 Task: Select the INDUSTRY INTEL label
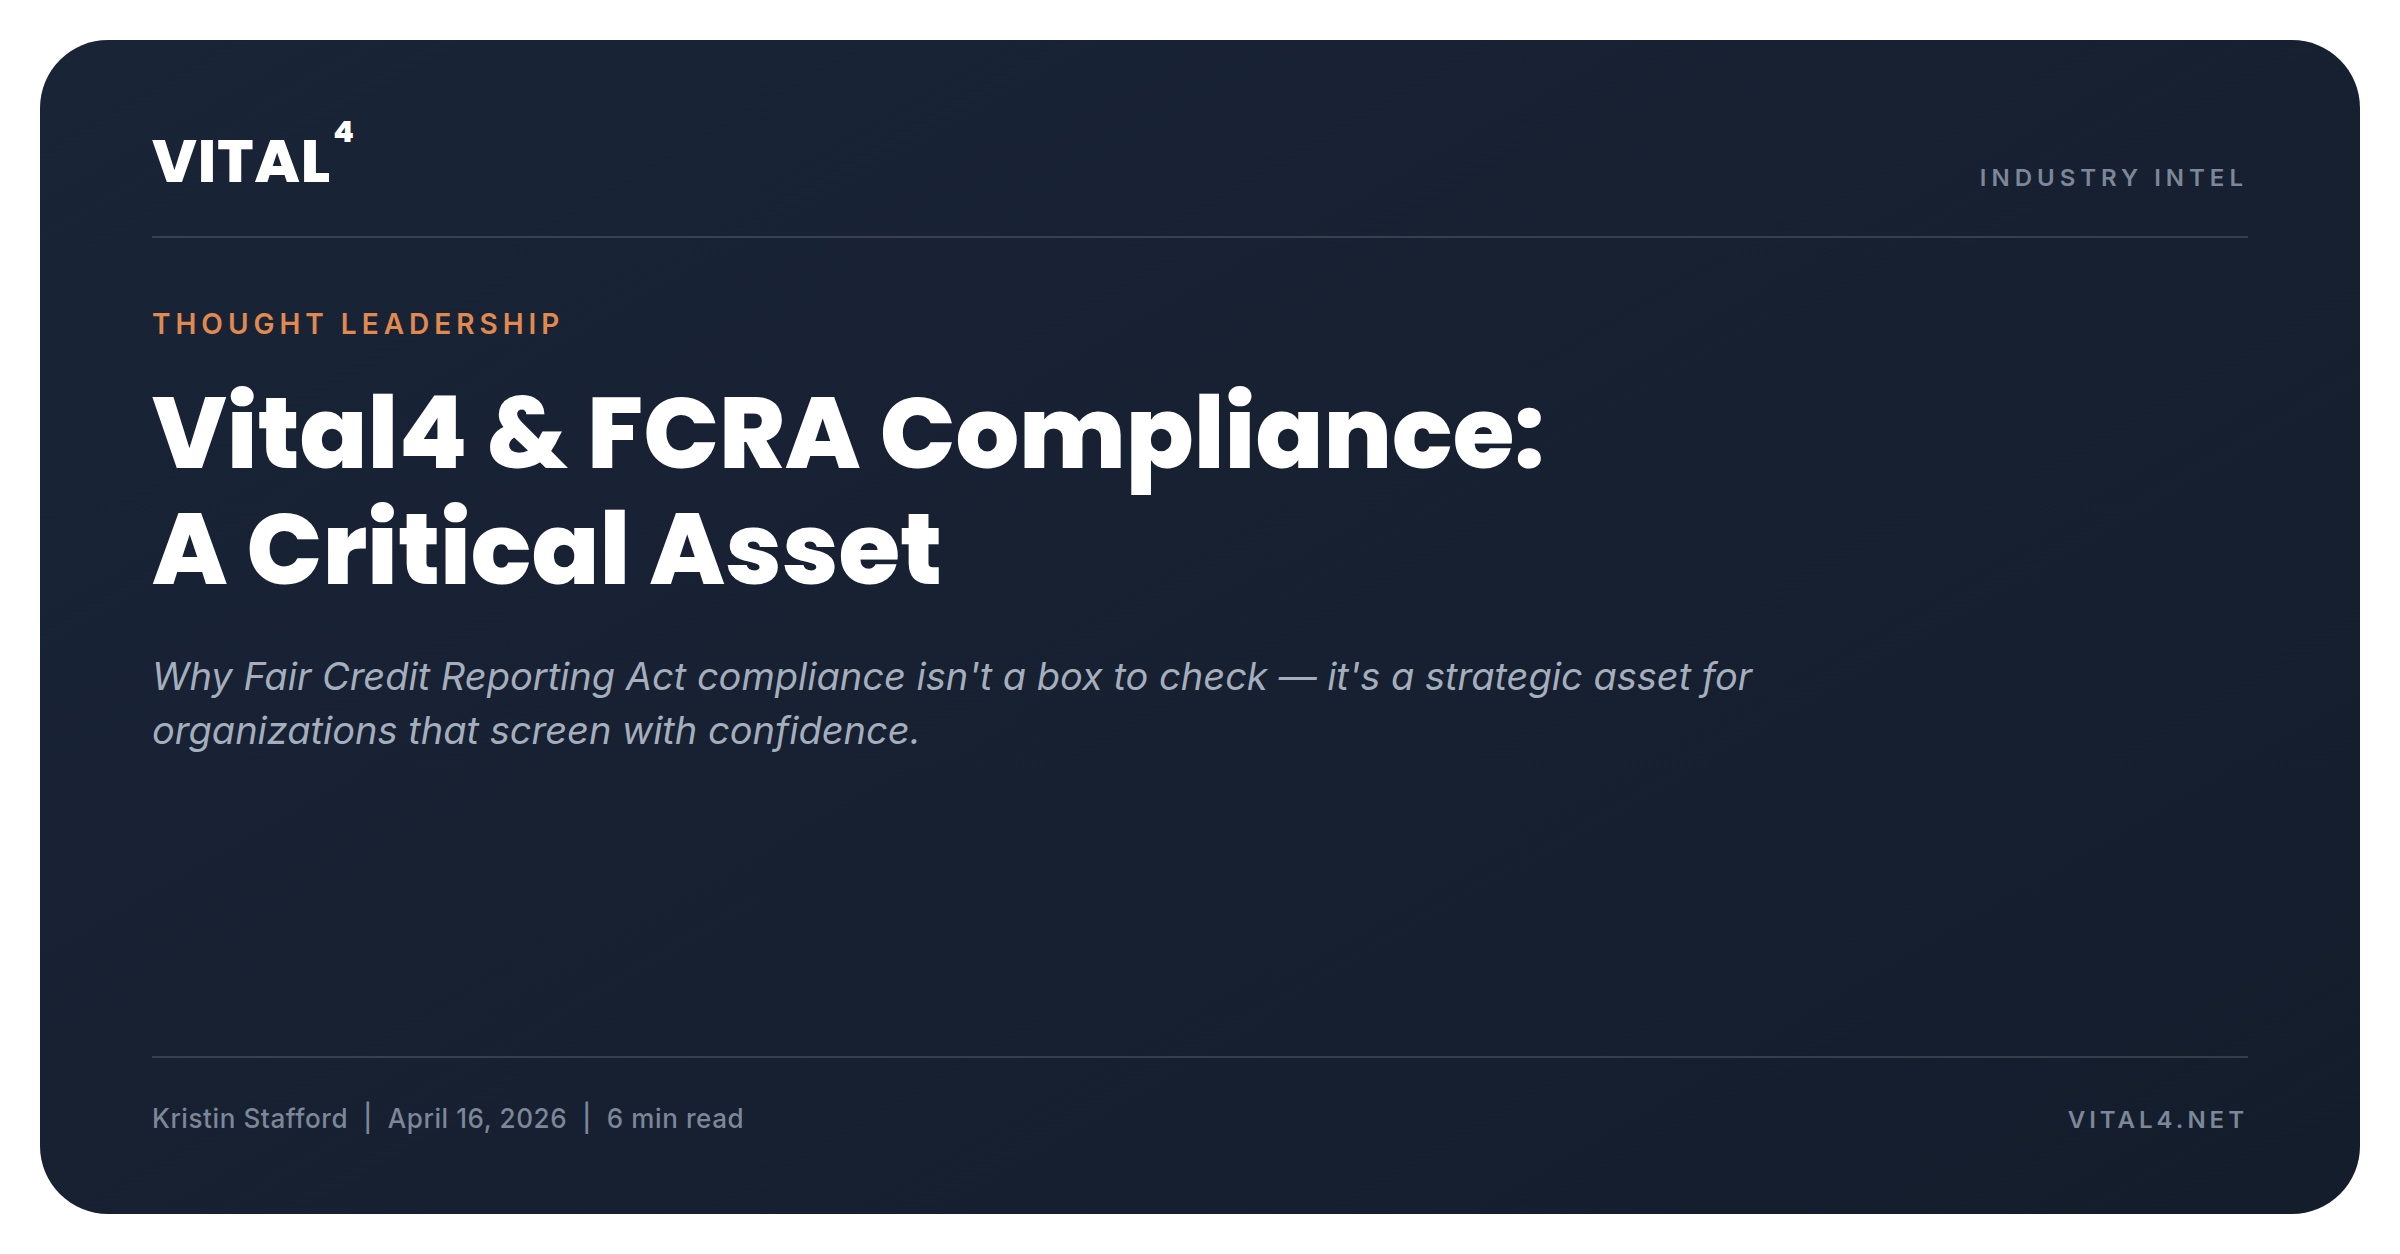(2112, 178)
